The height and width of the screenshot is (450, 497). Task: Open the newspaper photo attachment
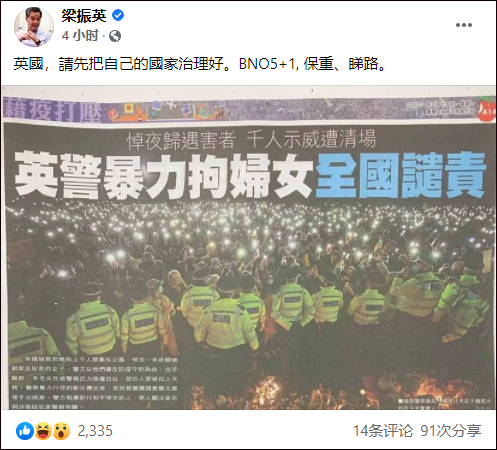(x=249, y=248)
